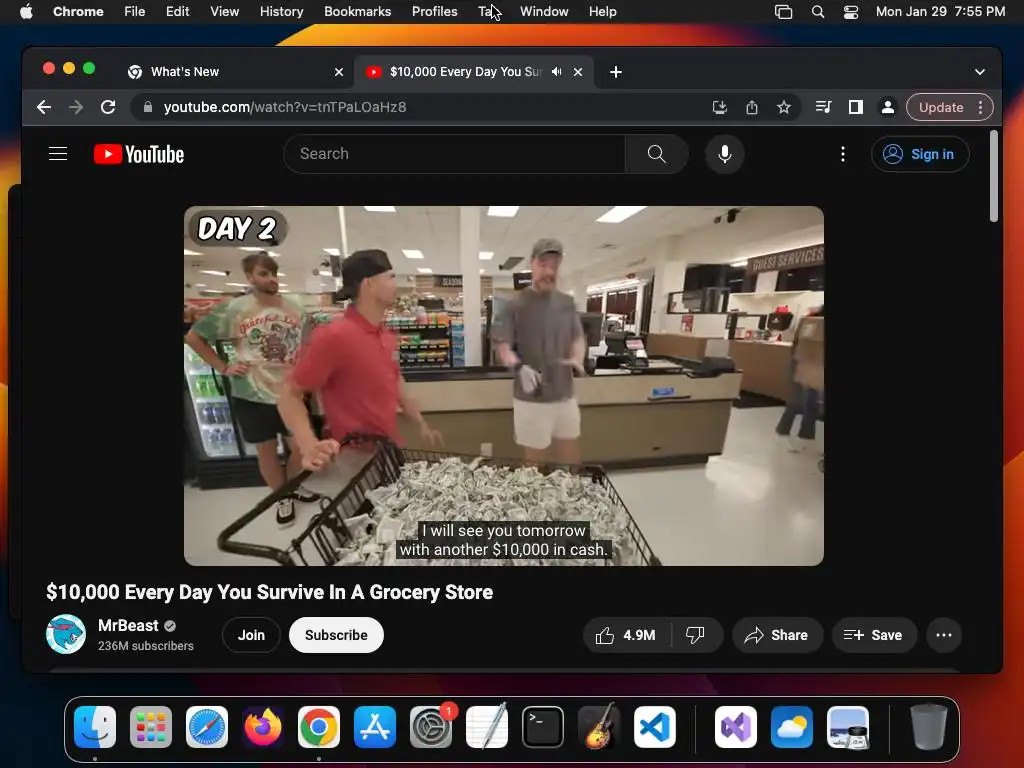The height and width of the screenshot is (768, 1024).
Task: Focus the YouTube Search field
Action: pos(455,154)
